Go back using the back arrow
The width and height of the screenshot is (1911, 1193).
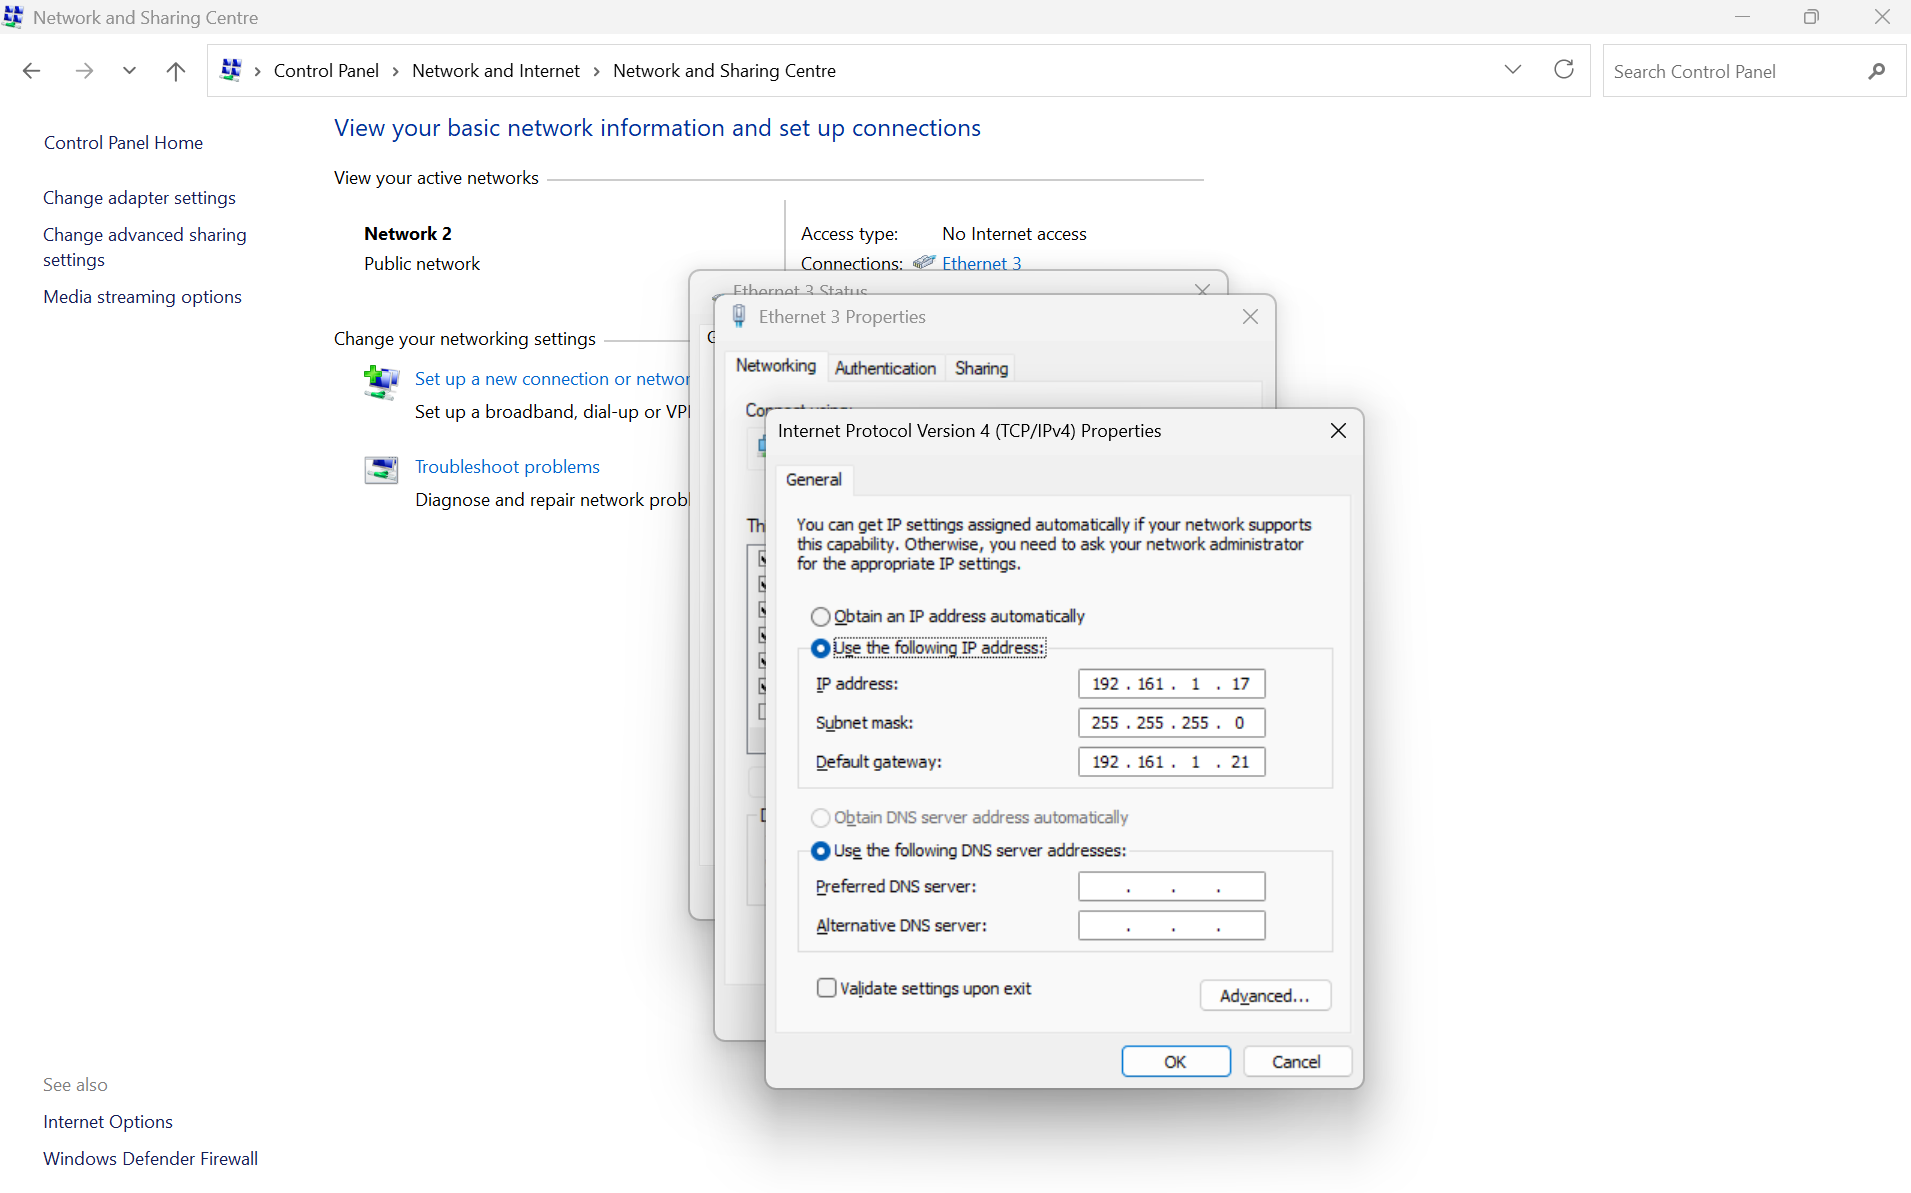click(31, 70)
